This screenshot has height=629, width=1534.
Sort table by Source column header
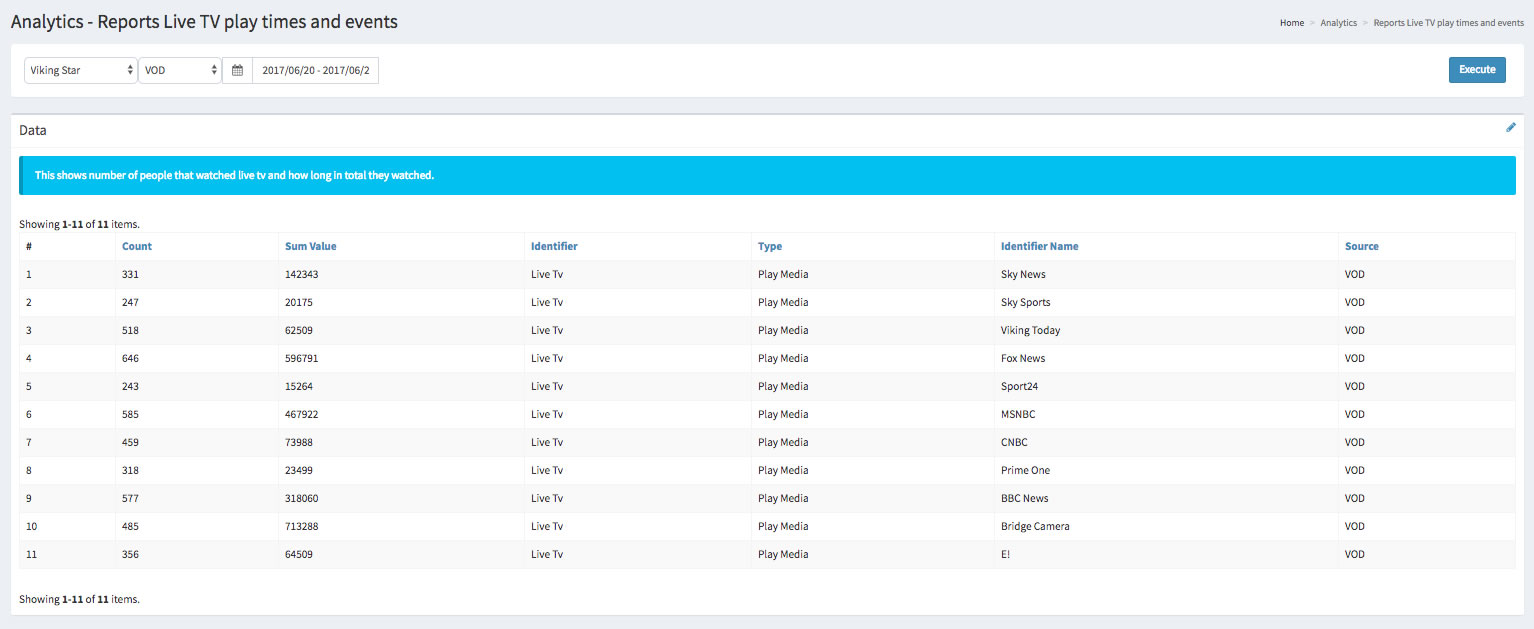[x=1361, y=246]
